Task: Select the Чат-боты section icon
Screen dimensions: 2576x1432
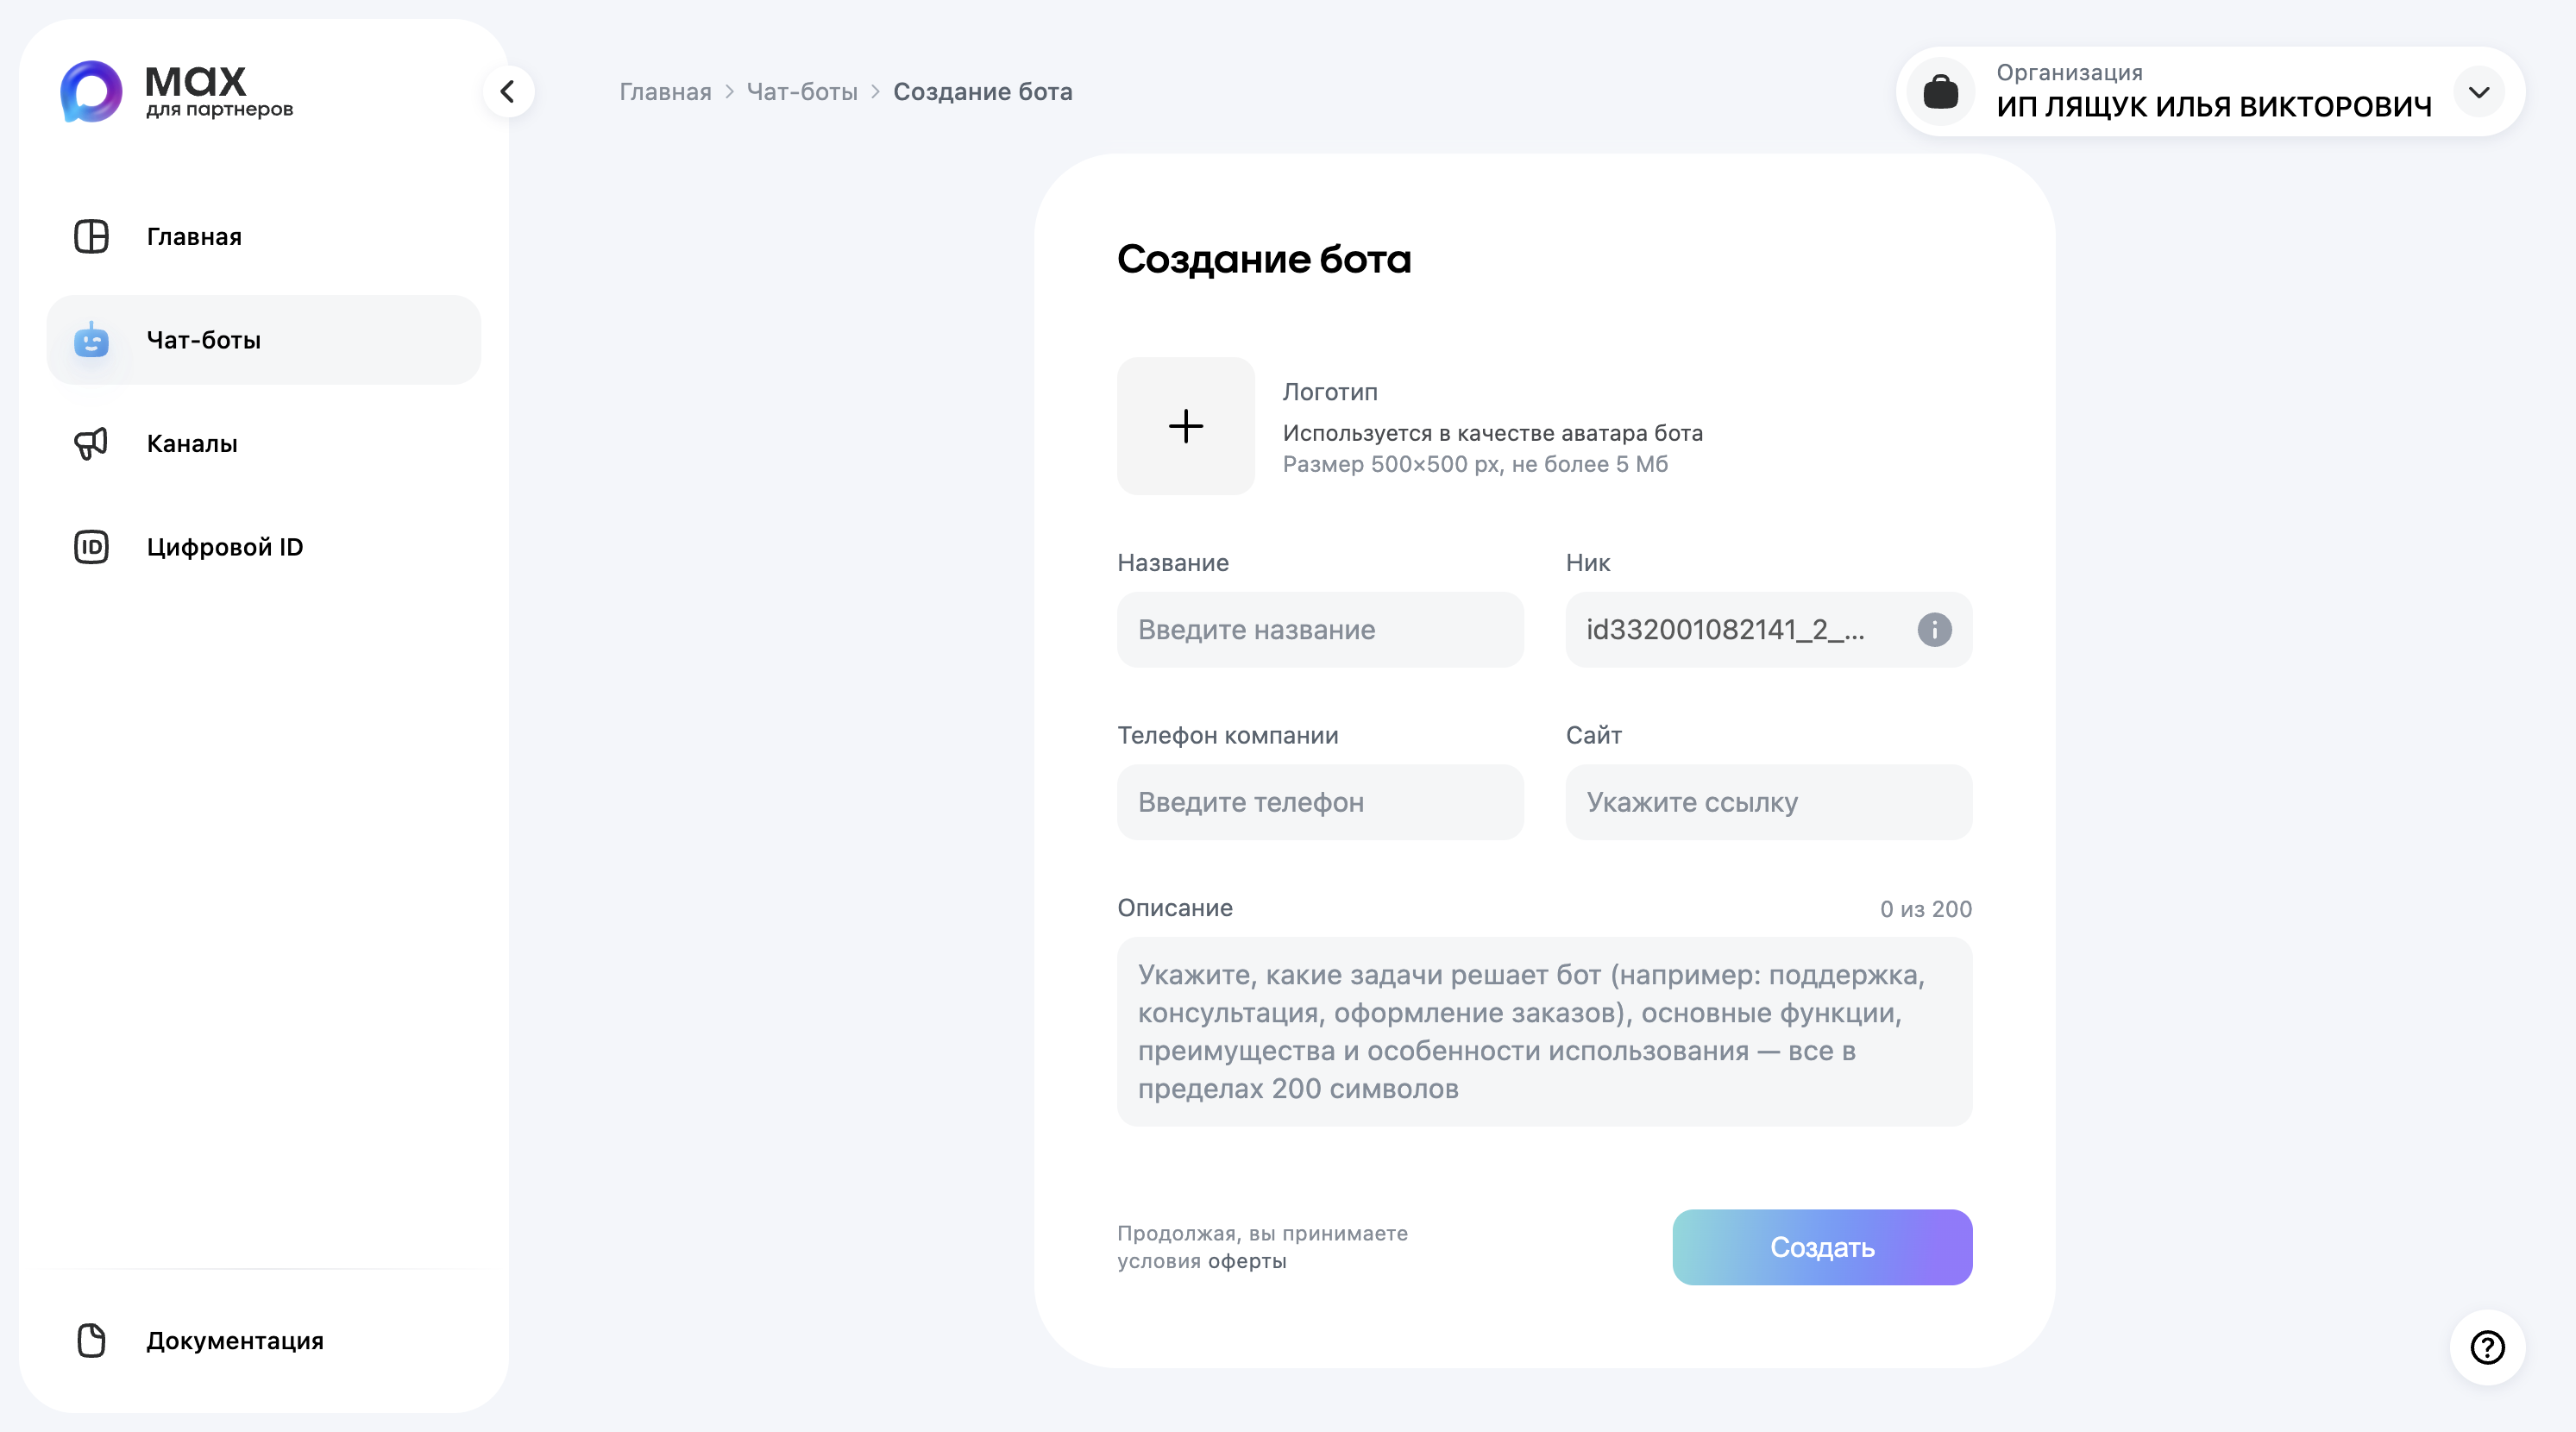Action: coord(91,340)
